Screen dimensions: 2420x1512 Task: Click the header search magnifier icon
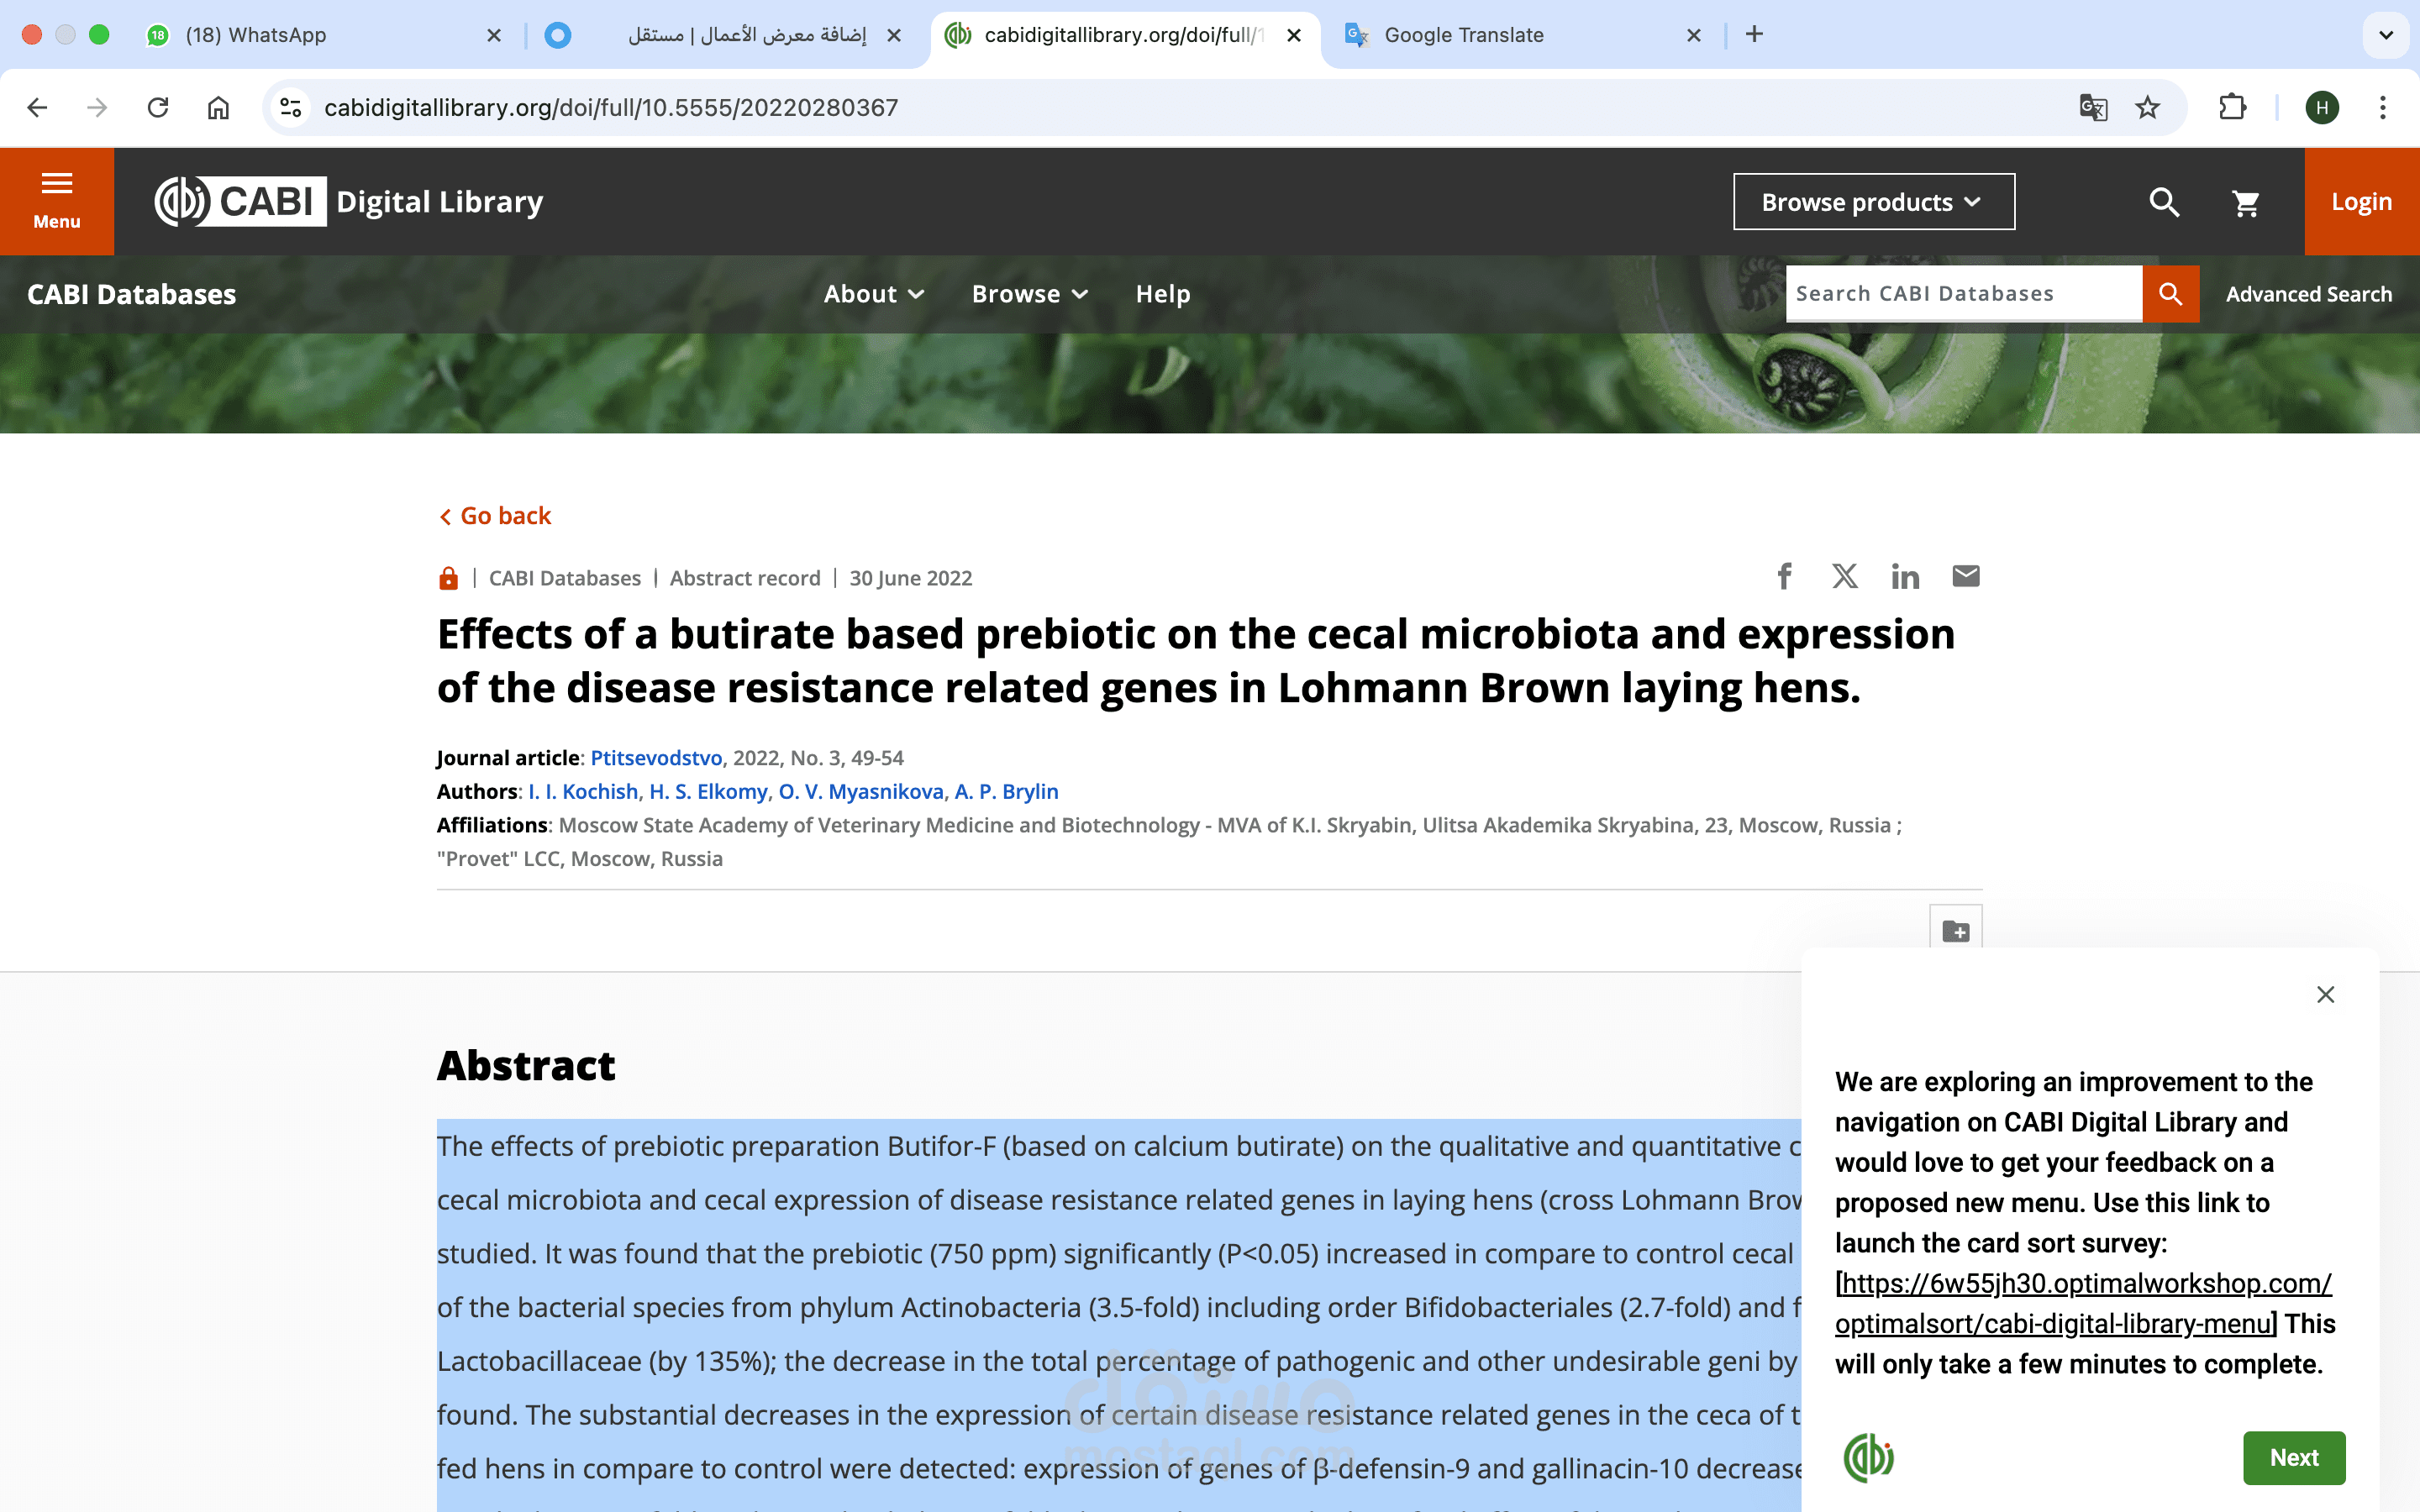[x=2163, y=202]
